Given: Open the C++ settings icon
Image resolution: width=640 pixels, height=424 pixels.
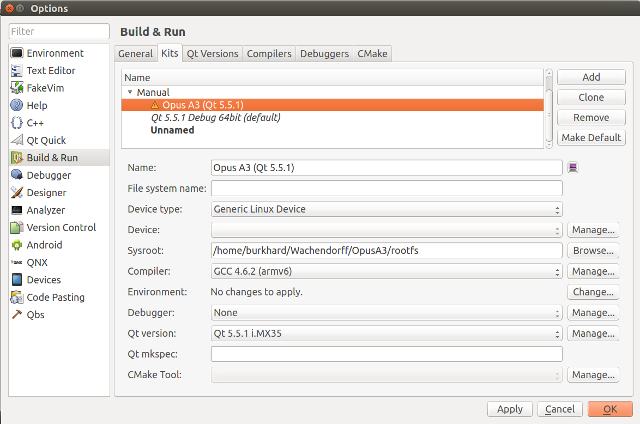Looking at the screenshot, I should point(17,123).
